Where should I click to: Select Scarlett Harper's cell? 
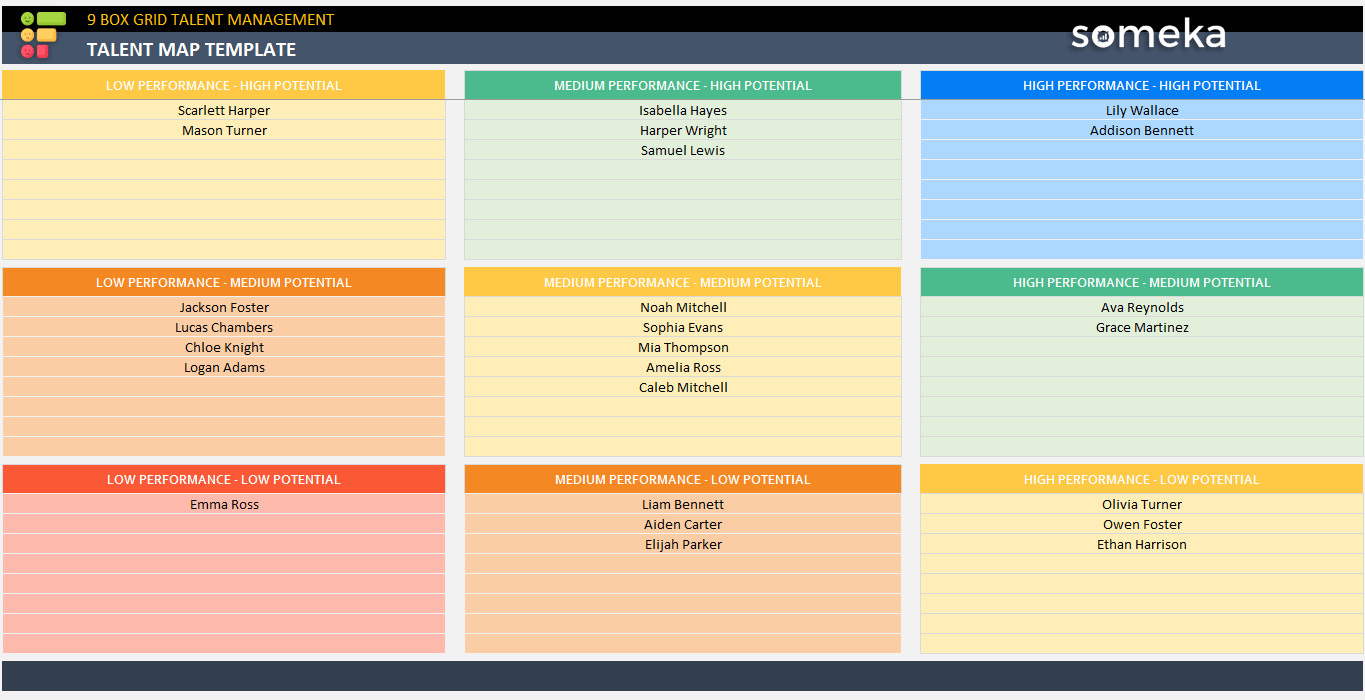tap(224, 111)
